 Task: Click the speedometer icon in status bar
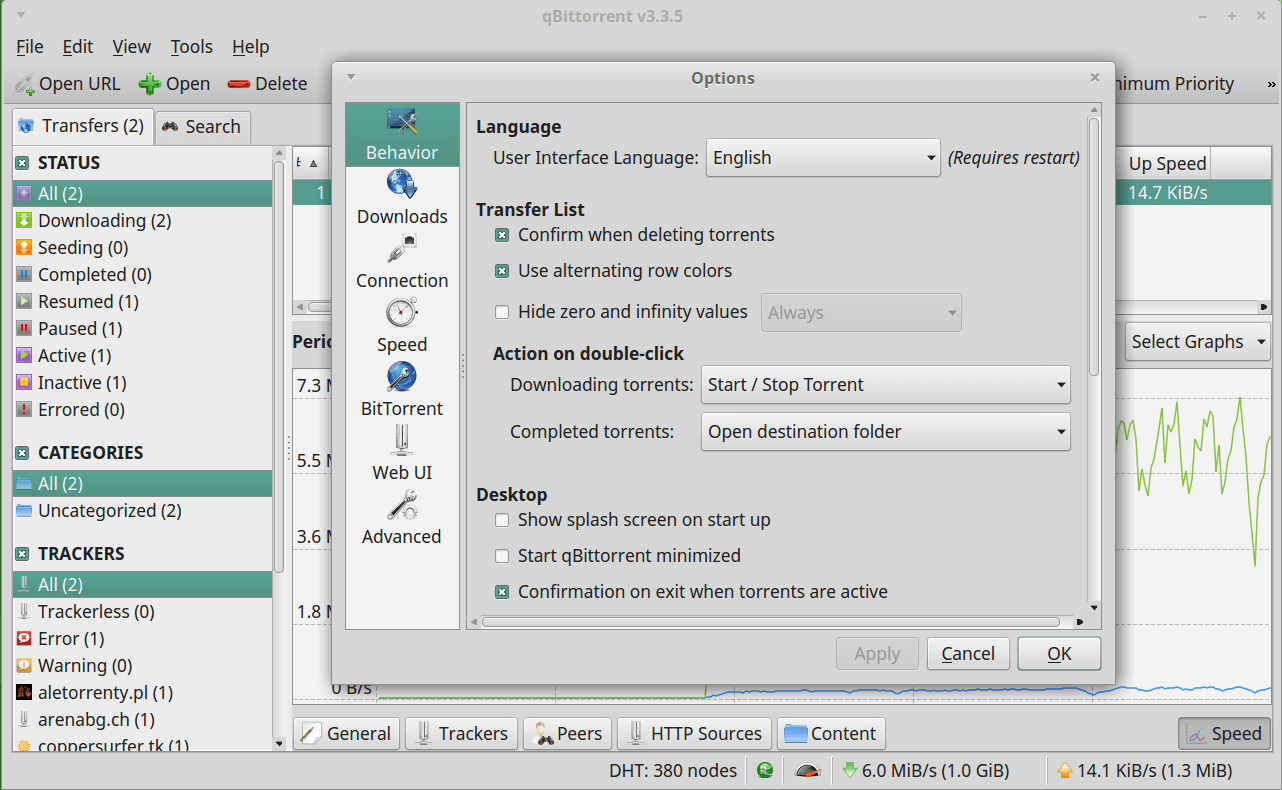808,771
